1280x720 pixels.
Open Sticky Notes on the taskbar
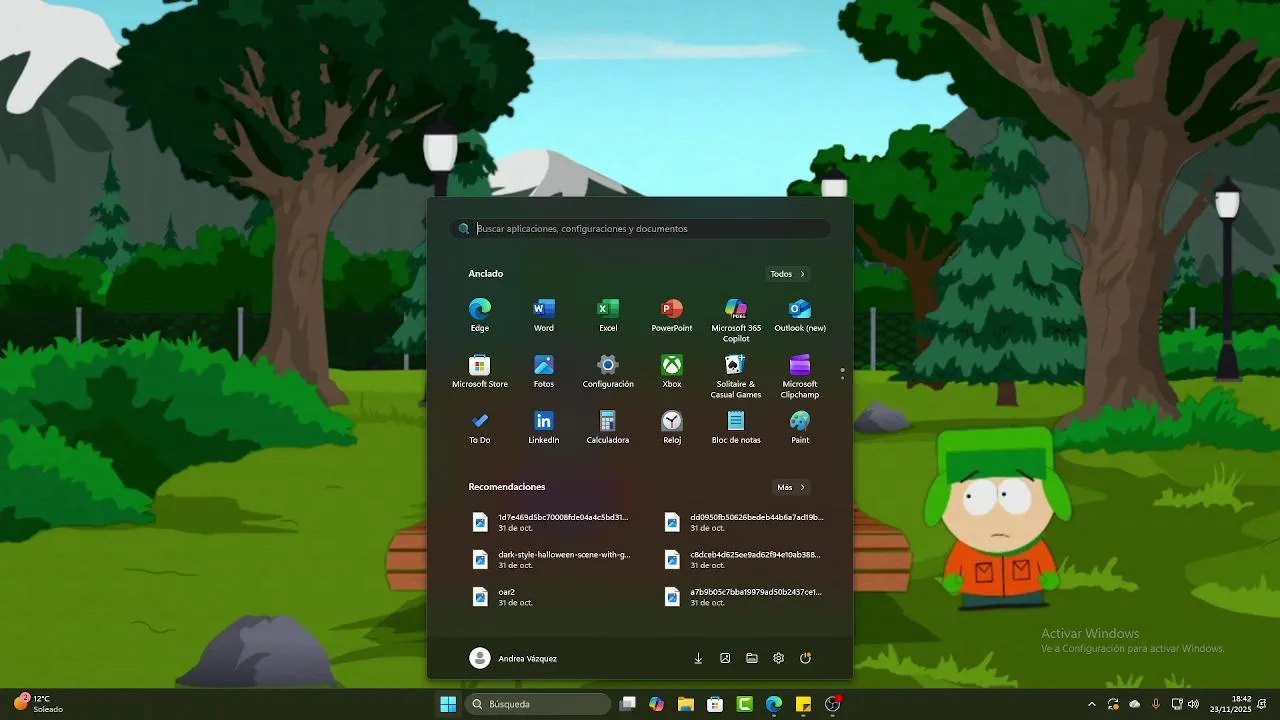click(x=803, y=704)
